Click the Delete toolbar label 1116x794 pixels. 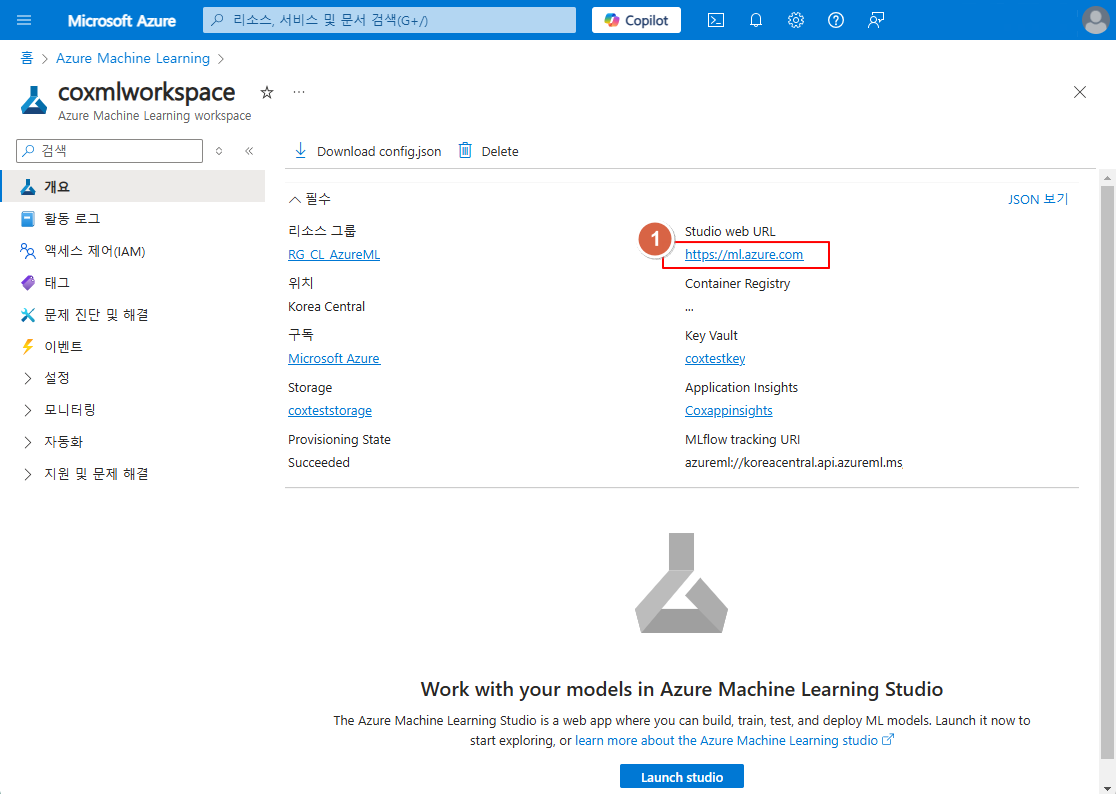tap(500, 152)
